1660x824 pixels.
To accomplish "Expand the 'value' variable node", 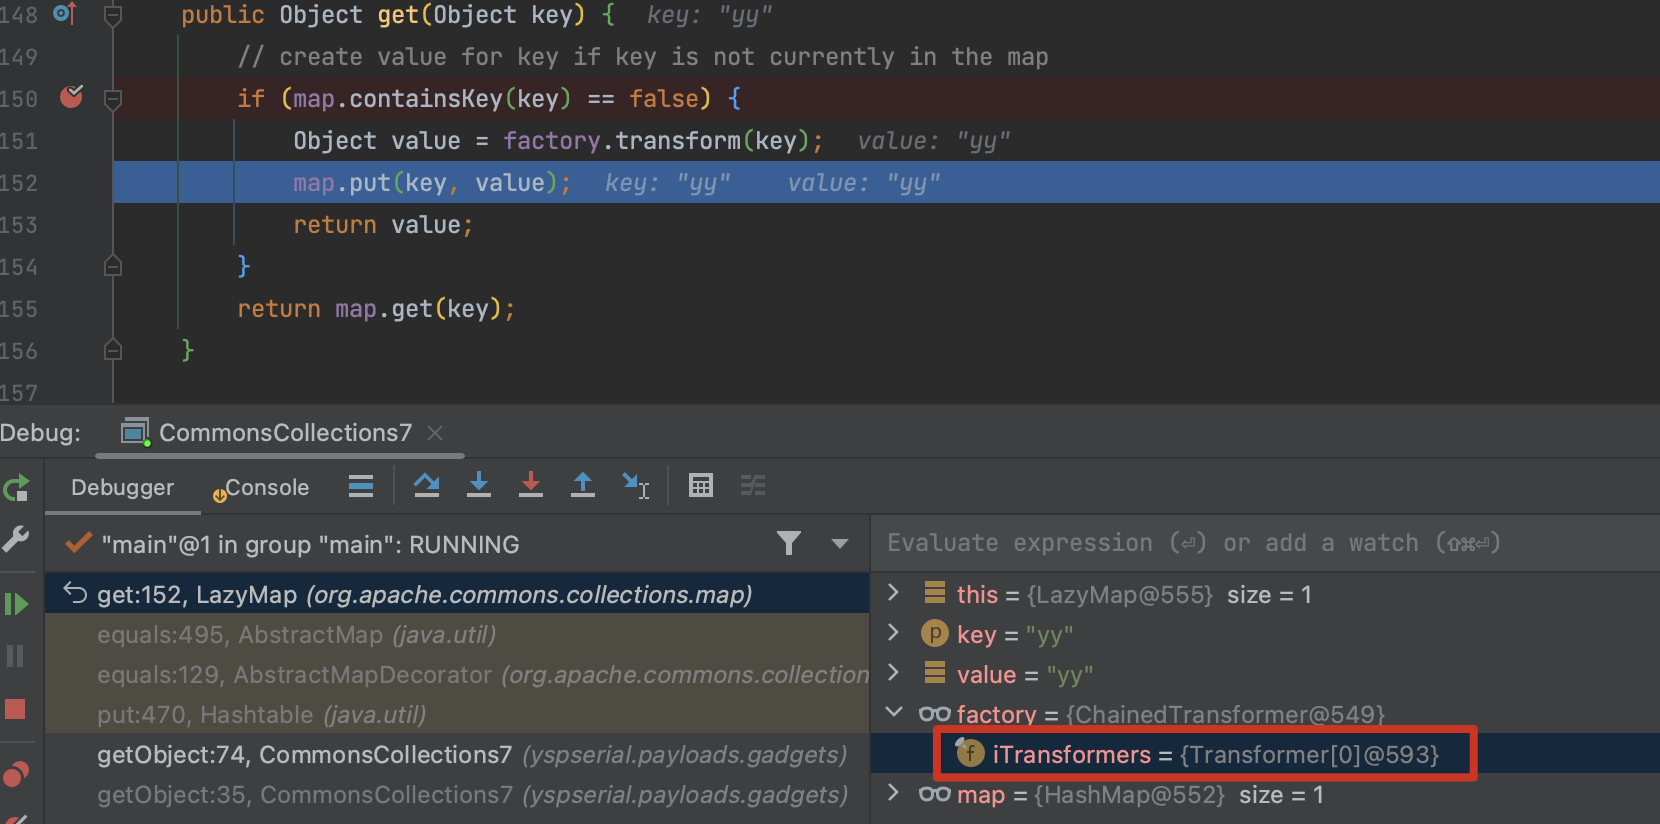I will (894, 673).
